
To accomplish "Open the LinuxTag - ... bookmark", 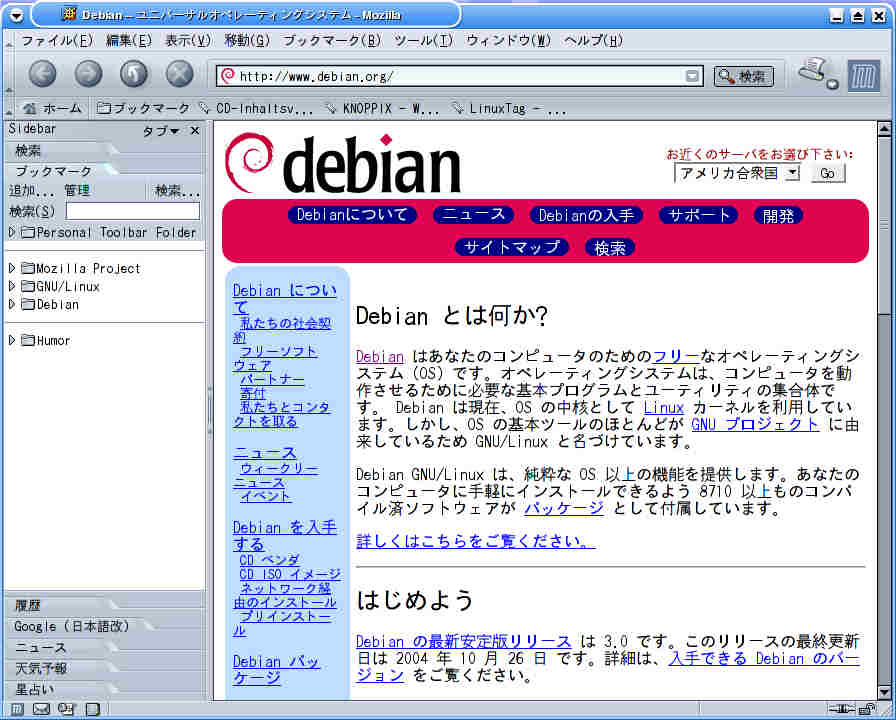I will (x=508, y=108).
